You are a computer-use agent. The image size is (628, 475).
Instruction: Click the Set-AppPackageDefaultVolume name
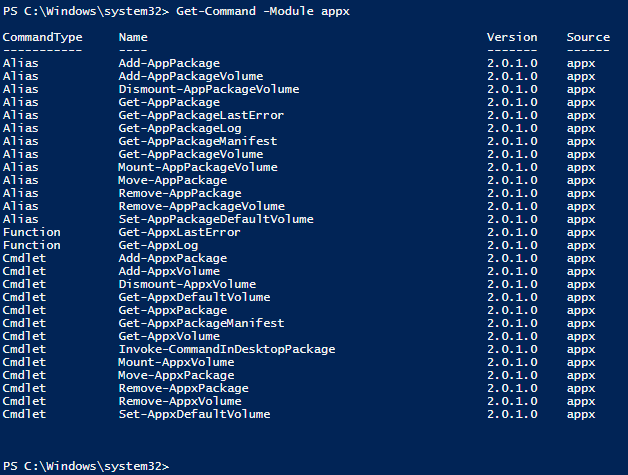tap(216, 219)
